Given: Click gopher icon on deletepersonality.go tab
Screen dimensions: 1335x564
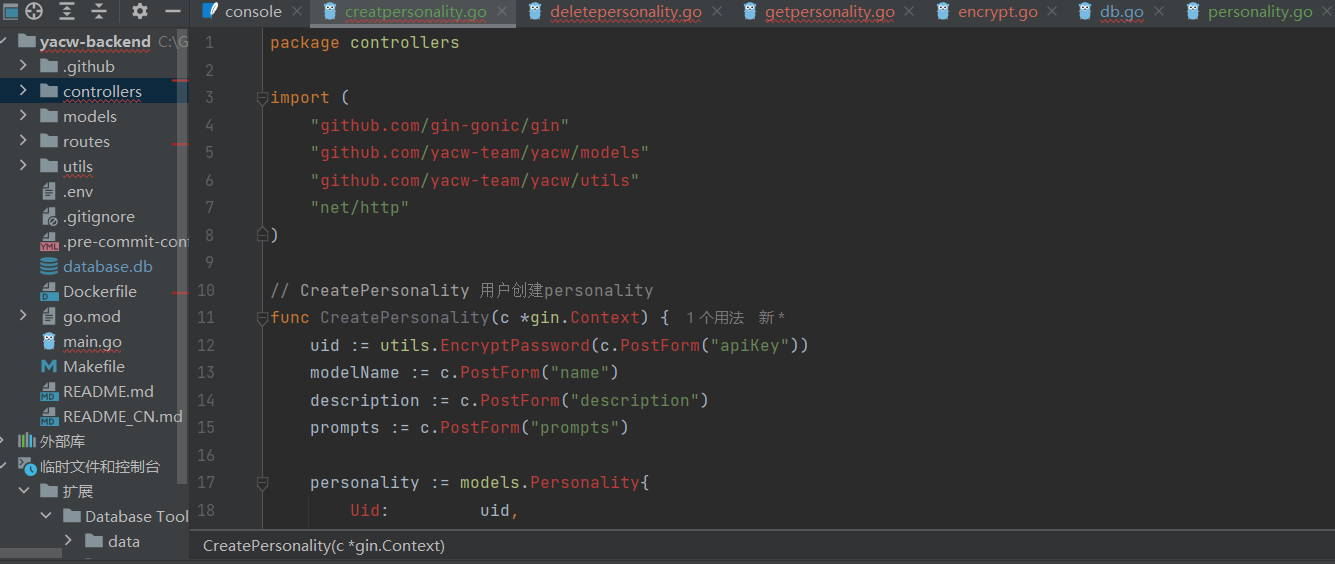Looking at the screenshot, I should (x=535, y=12).
